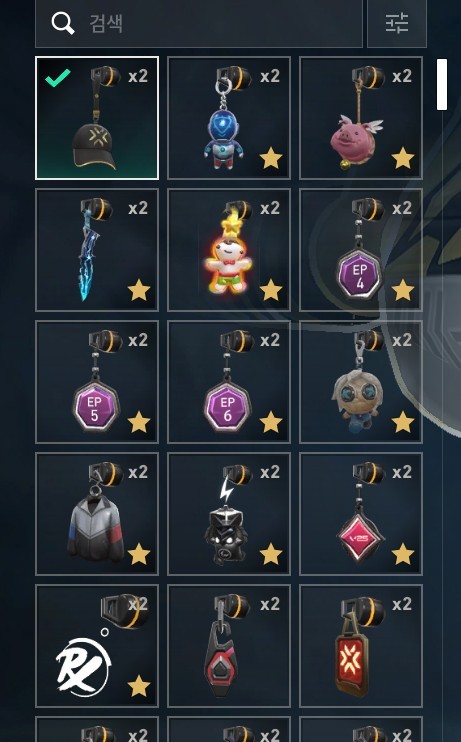Choose the black and red shield buddy

(229, 646)
